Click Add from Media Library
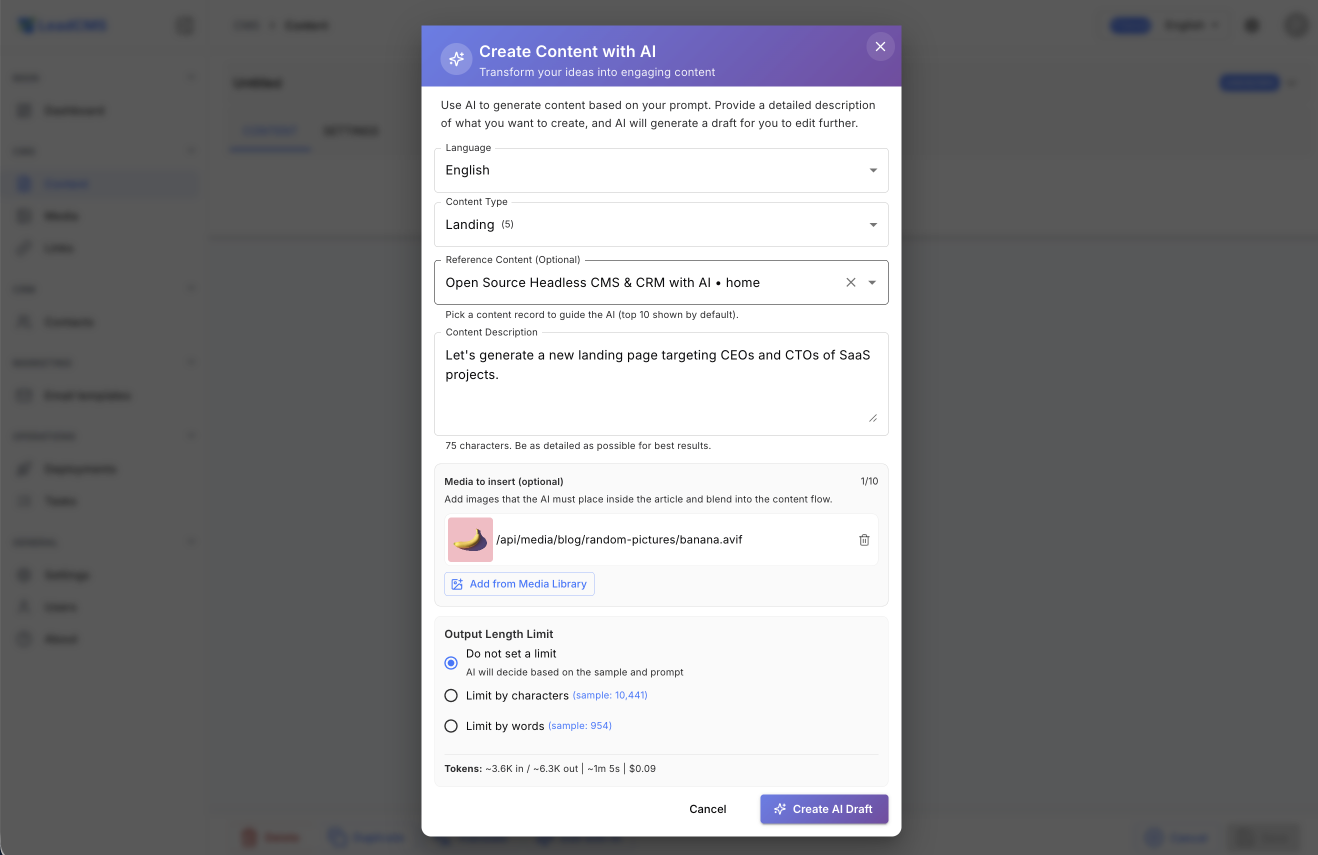The image size is (1318, 855). (519, 583)
